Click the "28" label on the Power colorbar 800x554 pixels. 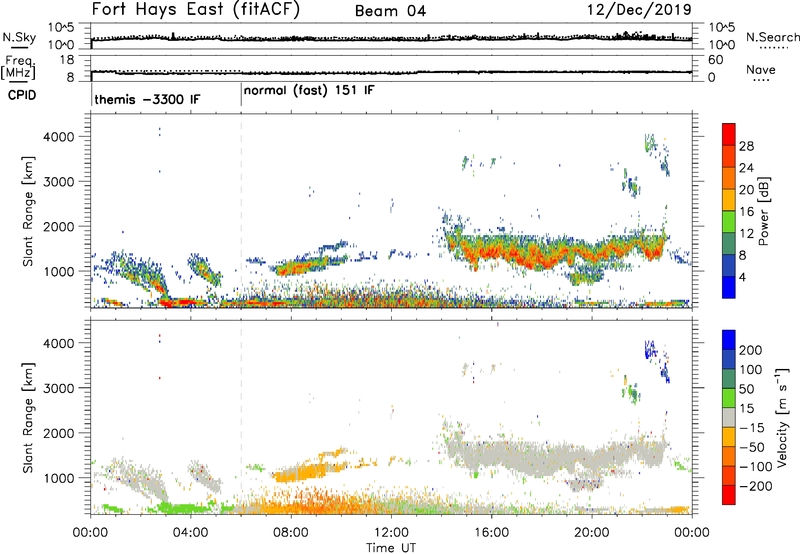(746, 146)
